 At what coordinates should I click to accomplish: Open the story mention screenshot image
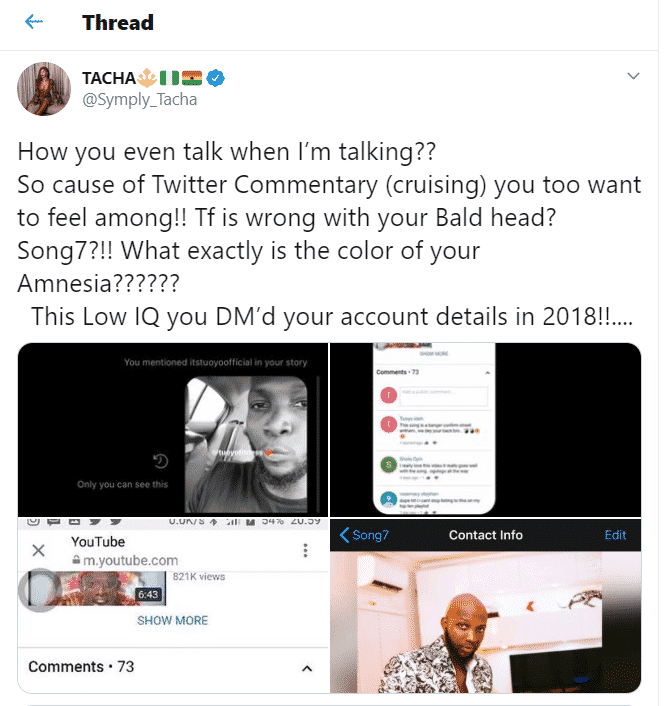tap(173, 430)
